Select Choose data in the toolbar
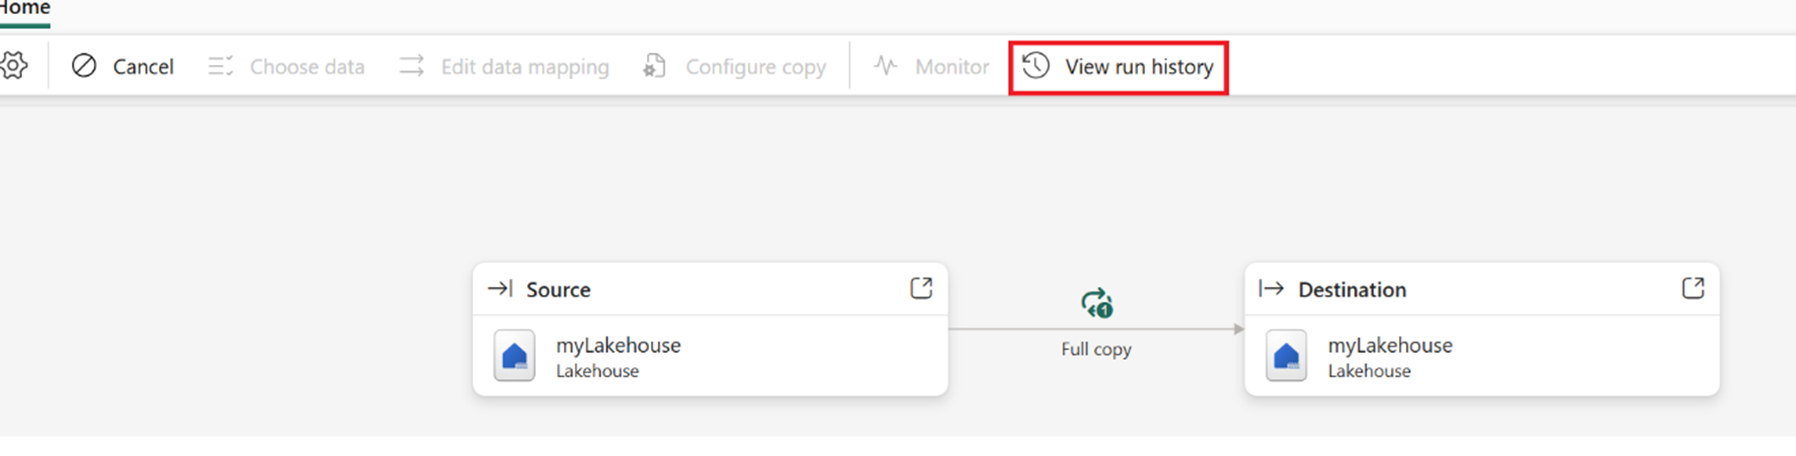1796x456 pixels. [306, 67]
